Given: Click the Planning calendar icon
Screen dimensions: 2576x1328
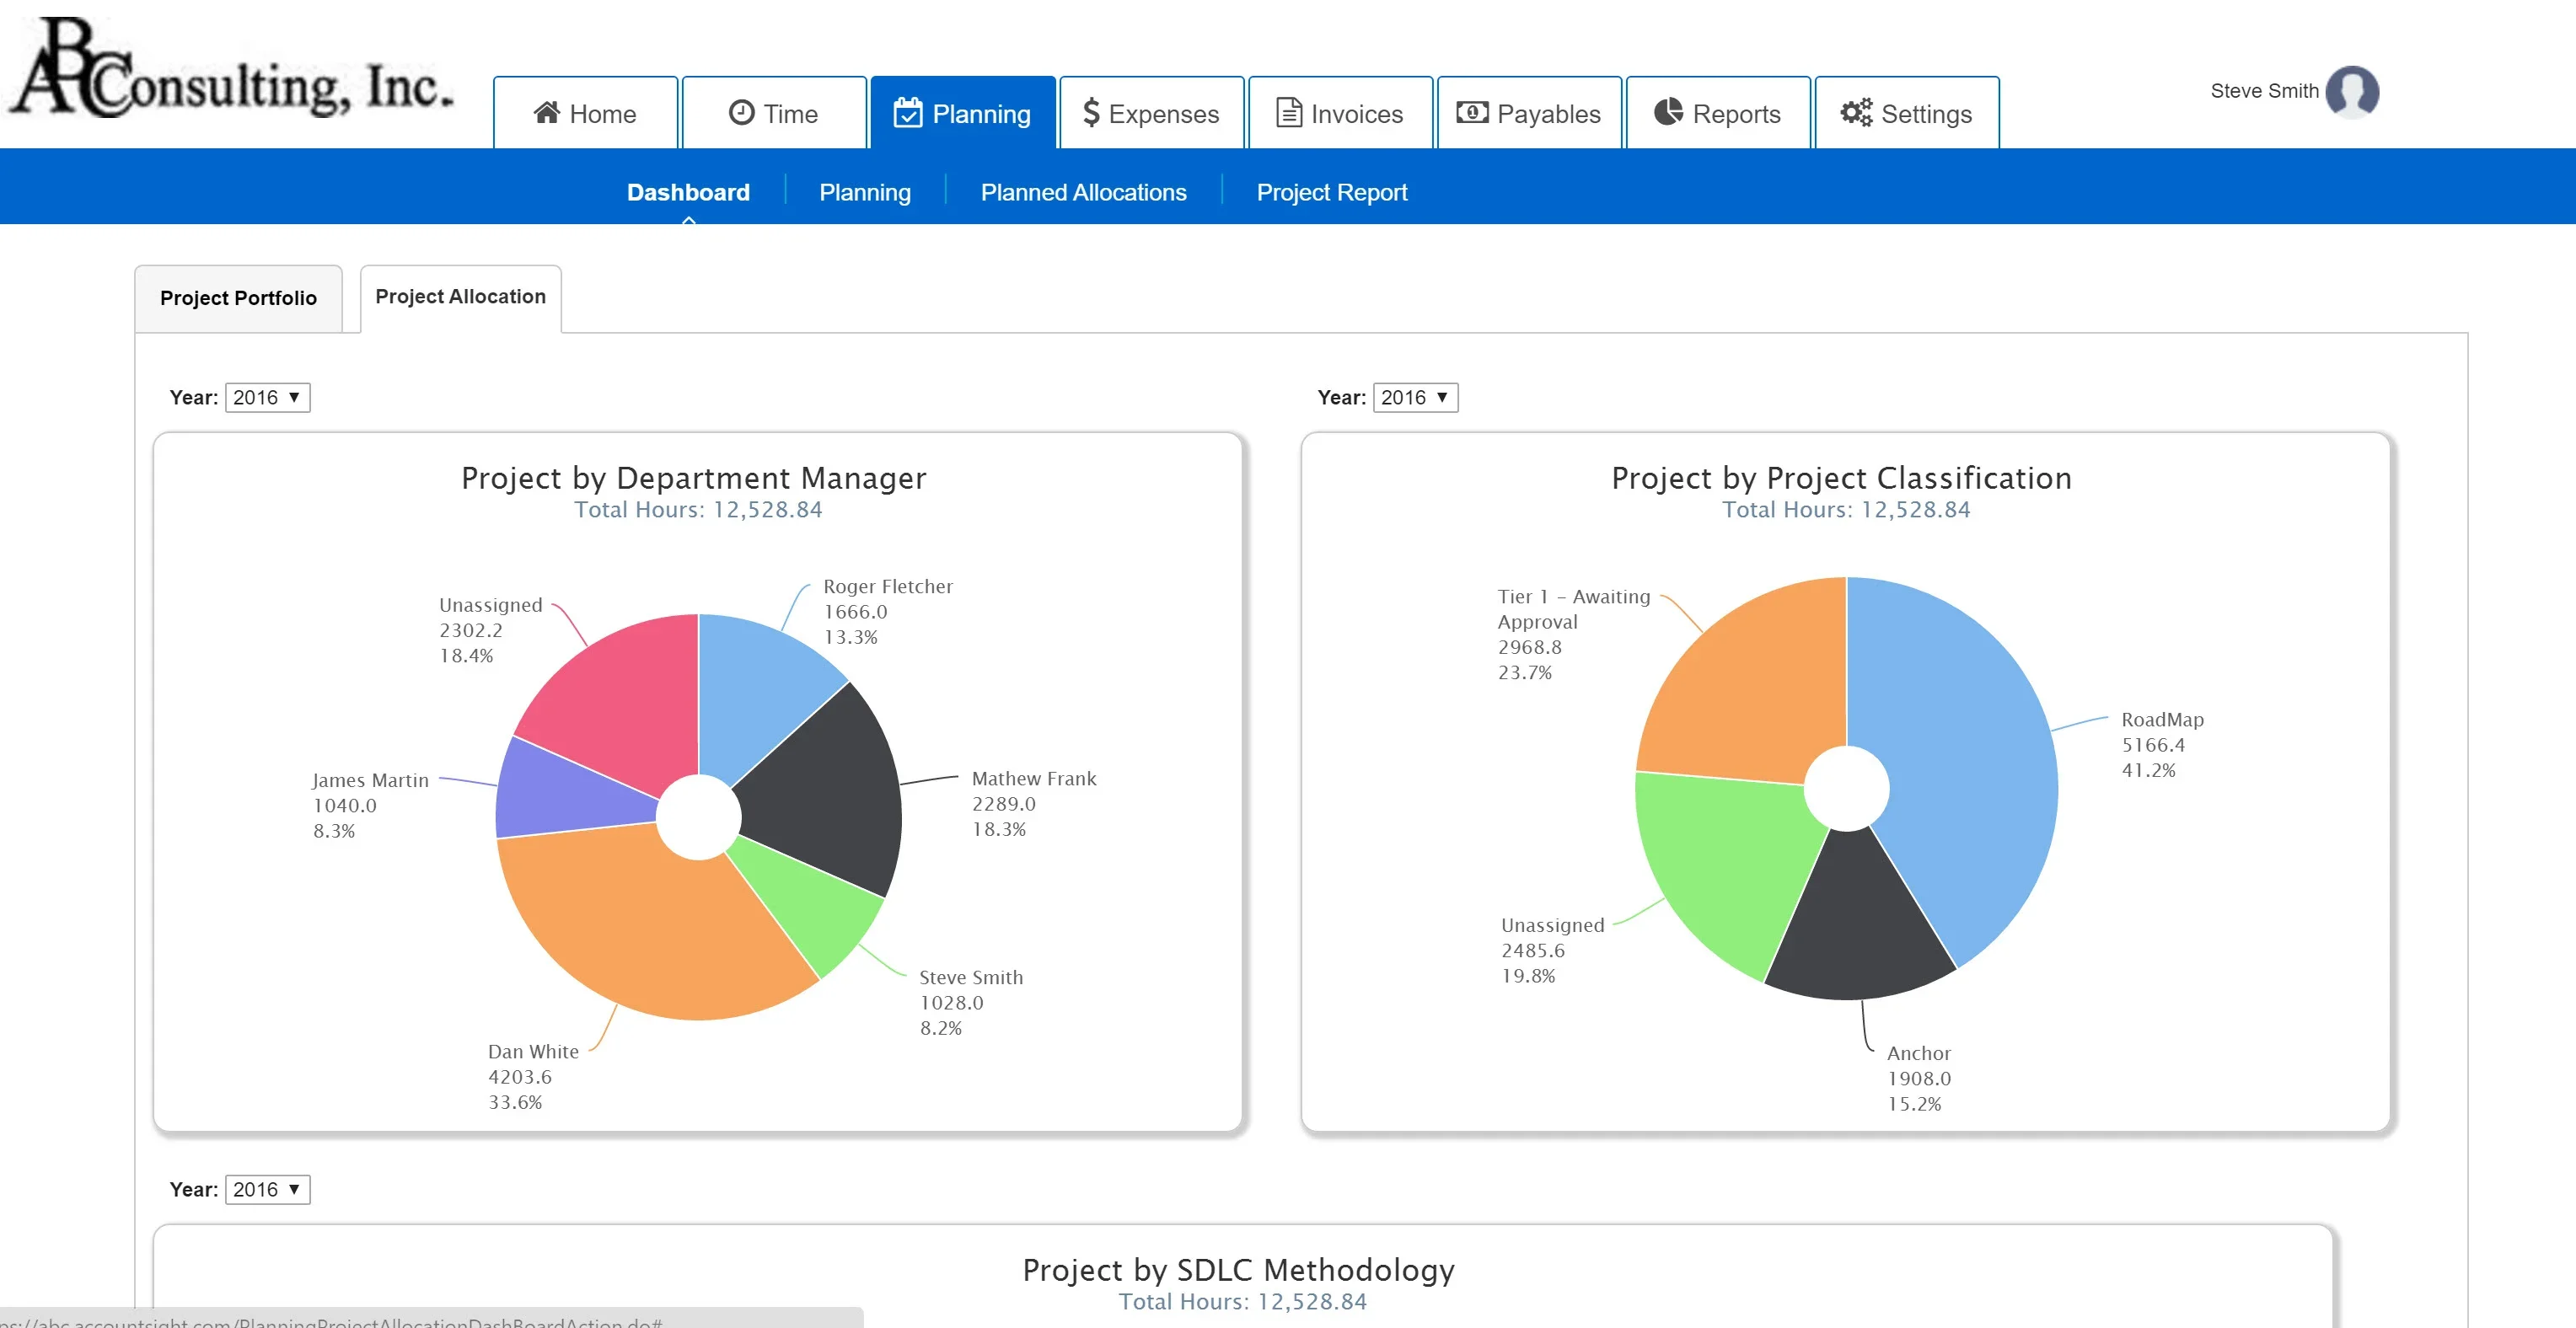Looking at the screenshot, I should coord(907,113).
